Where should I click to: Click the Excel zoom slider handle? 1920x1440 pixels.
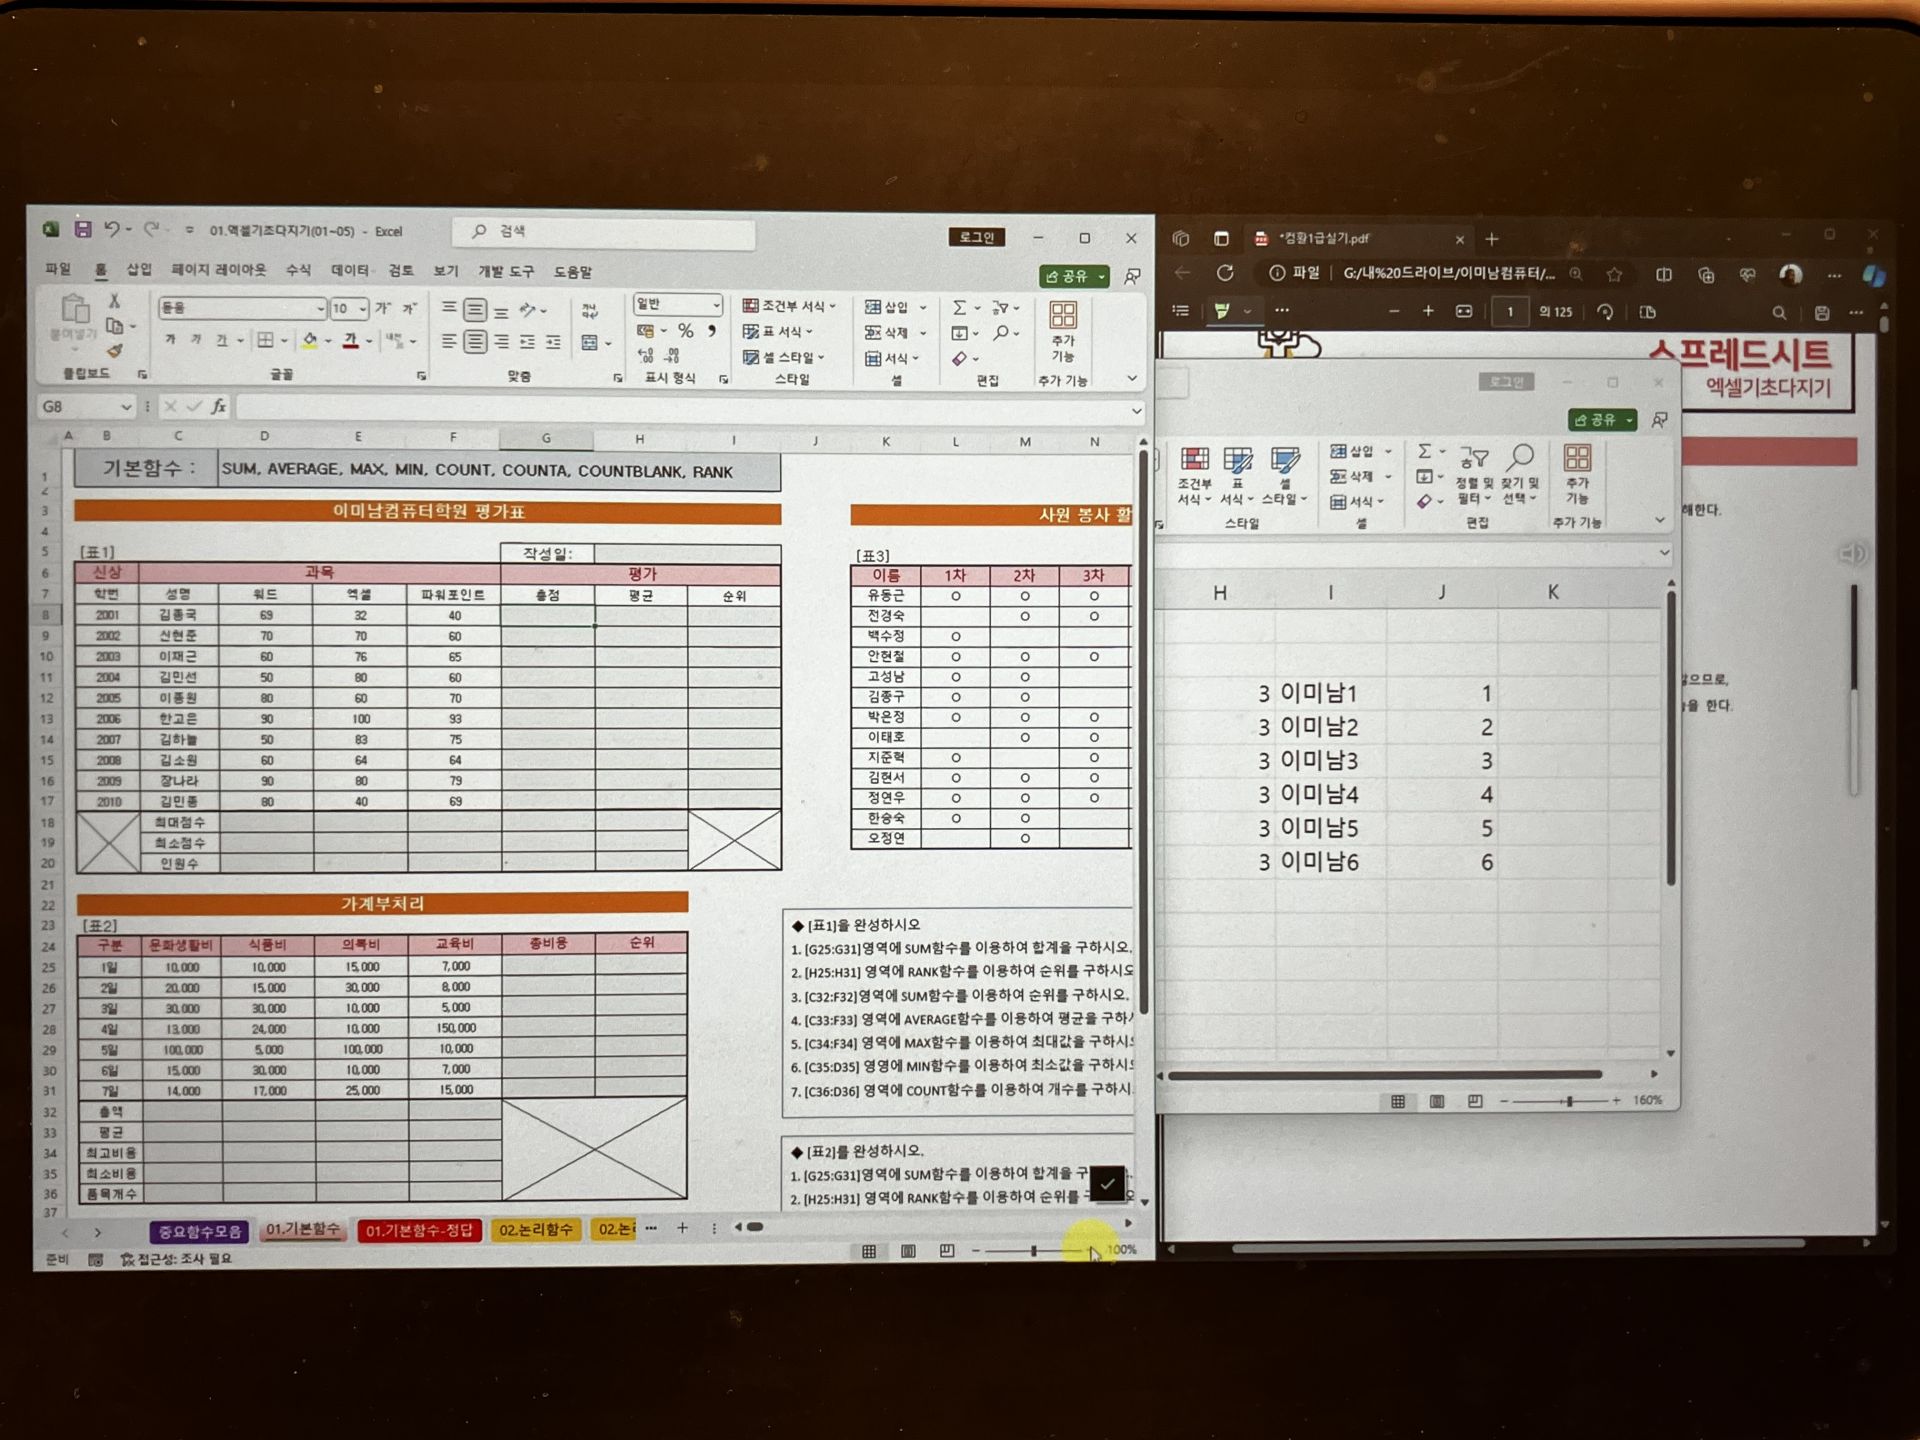click(x=1033, y=1251)
